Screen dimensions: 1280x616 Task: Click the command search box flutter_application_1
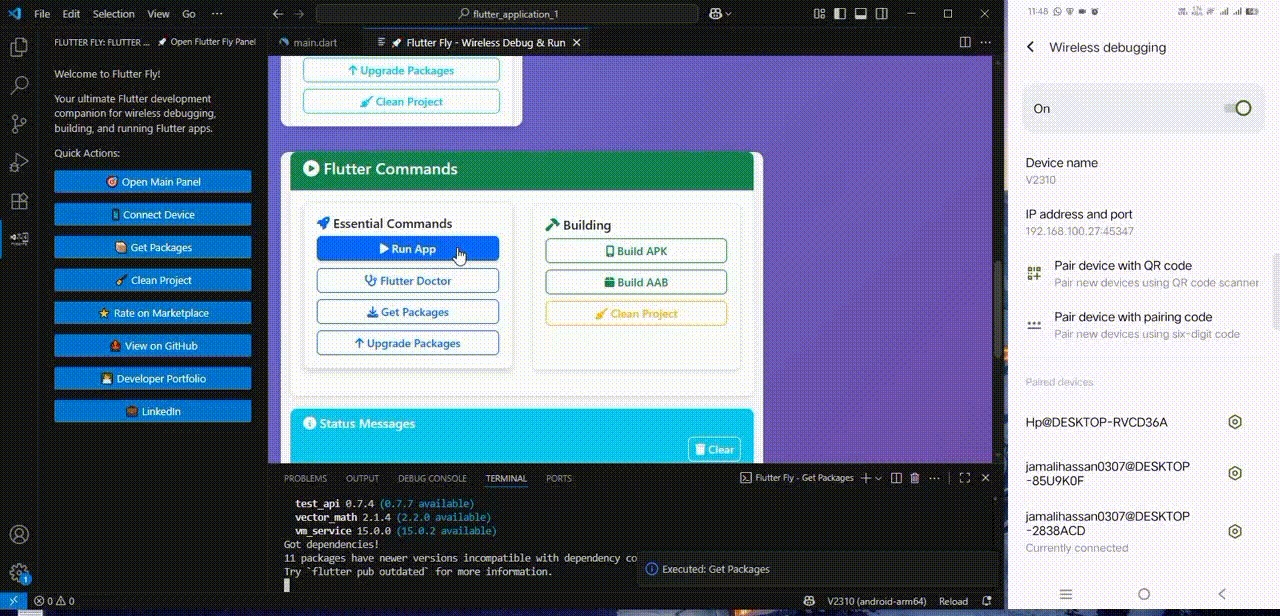click(x=507, y=14)
